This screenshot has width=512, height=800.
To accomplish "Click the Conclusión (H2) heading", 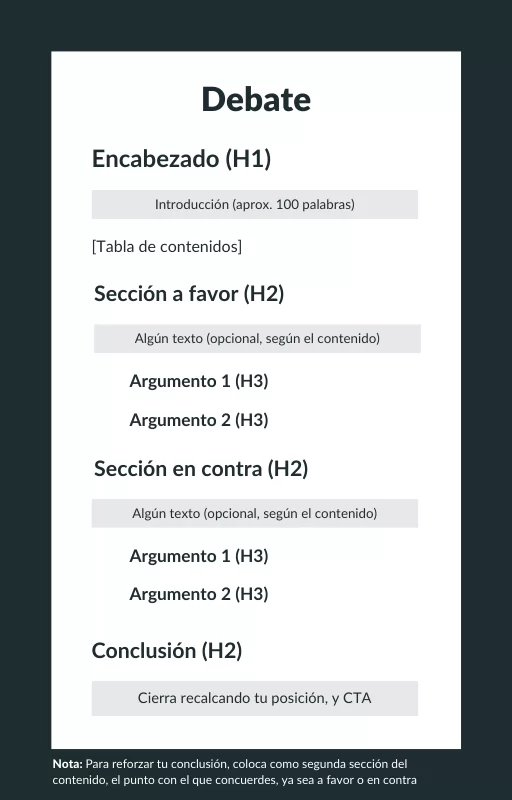I will tap(167, 651).
